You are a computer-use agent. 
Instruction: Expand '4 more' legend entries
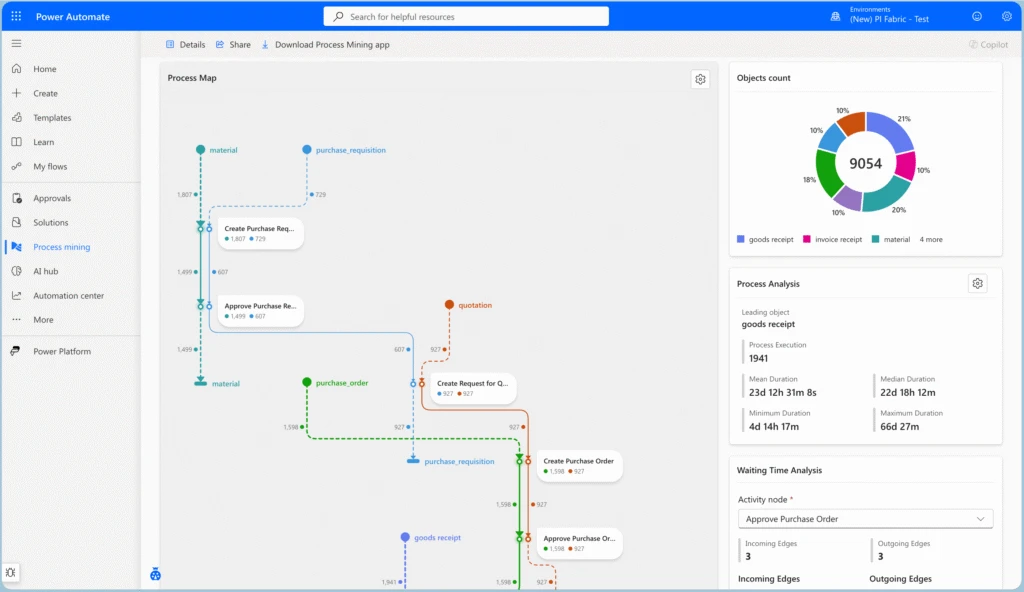(930, 240)
